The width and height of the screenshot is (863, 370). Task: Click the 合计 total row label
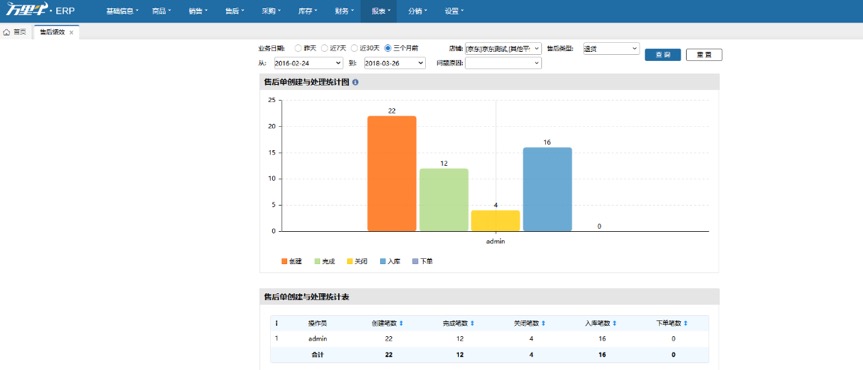[318, 355]
